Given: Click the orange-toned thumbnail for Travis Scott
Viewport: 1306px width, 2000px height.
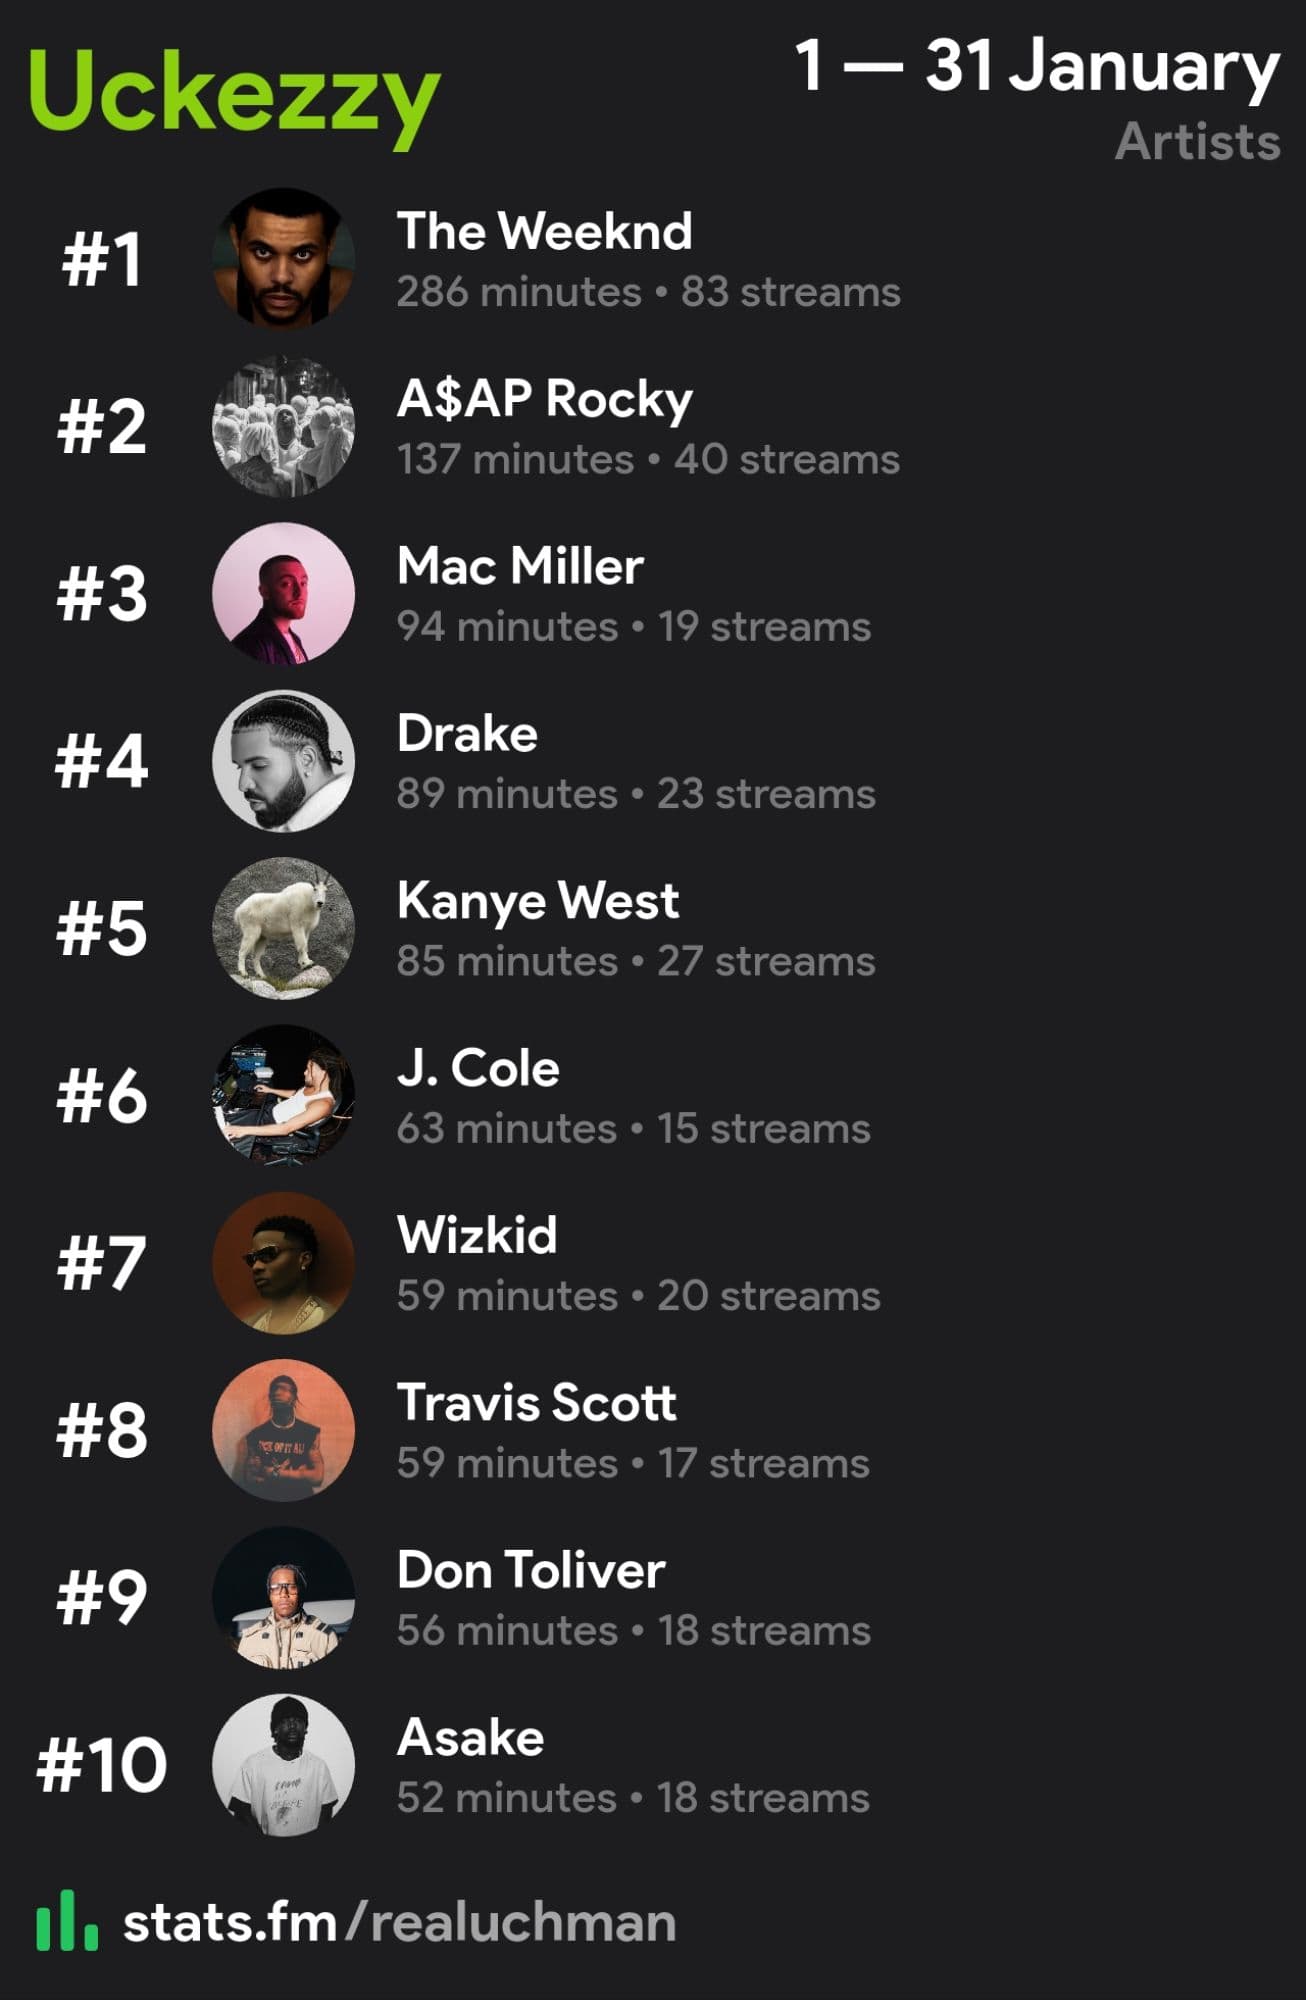Looking at the screenshot, I should click(283, 1430).
